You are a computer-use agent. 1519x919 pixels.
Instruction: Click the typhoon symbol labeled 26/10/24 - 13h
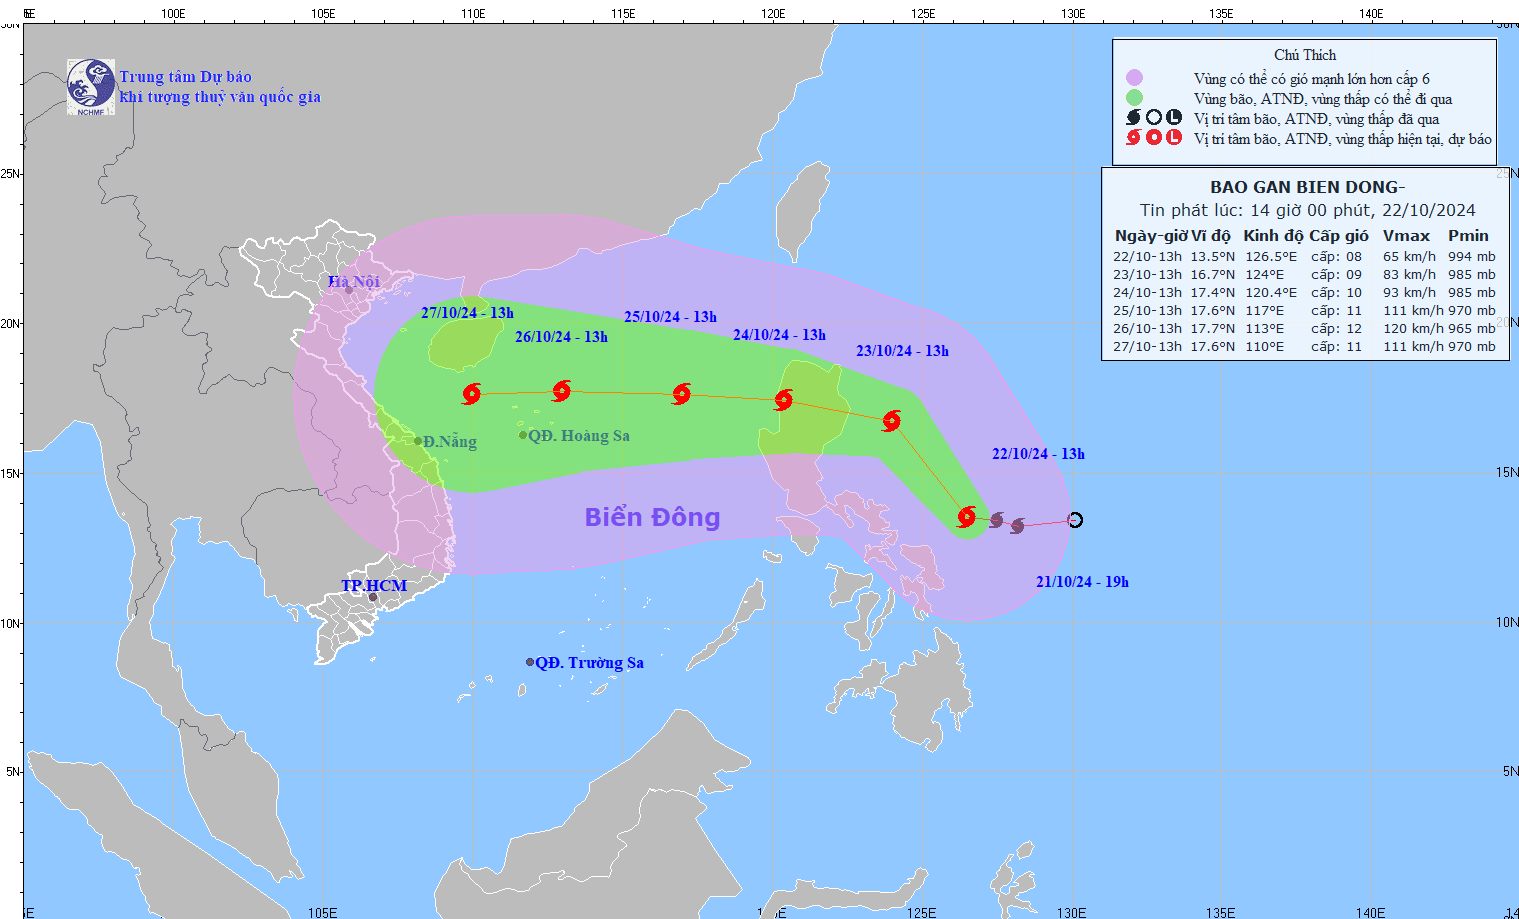click(562, 392)
